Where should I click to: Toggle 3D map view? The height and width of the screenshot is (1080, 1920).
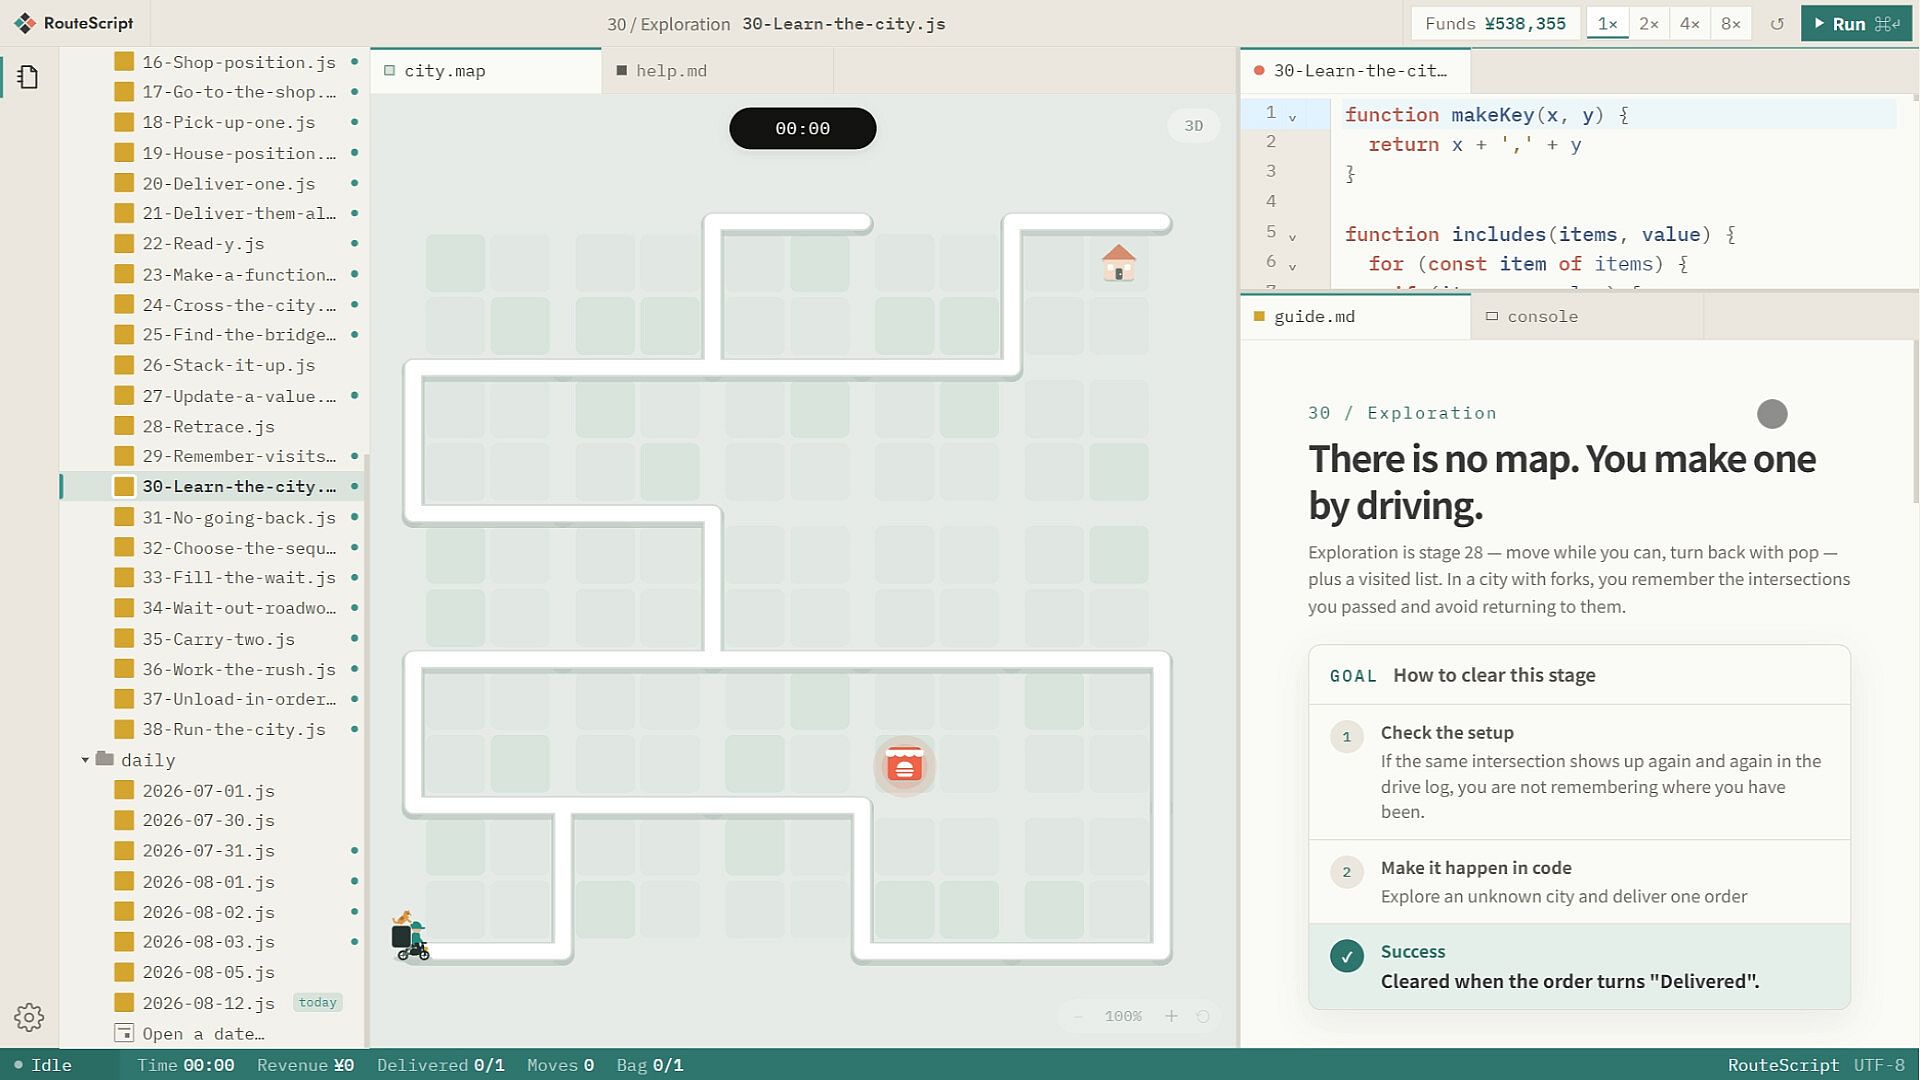pyautogui.click(x=1194, y=126)
